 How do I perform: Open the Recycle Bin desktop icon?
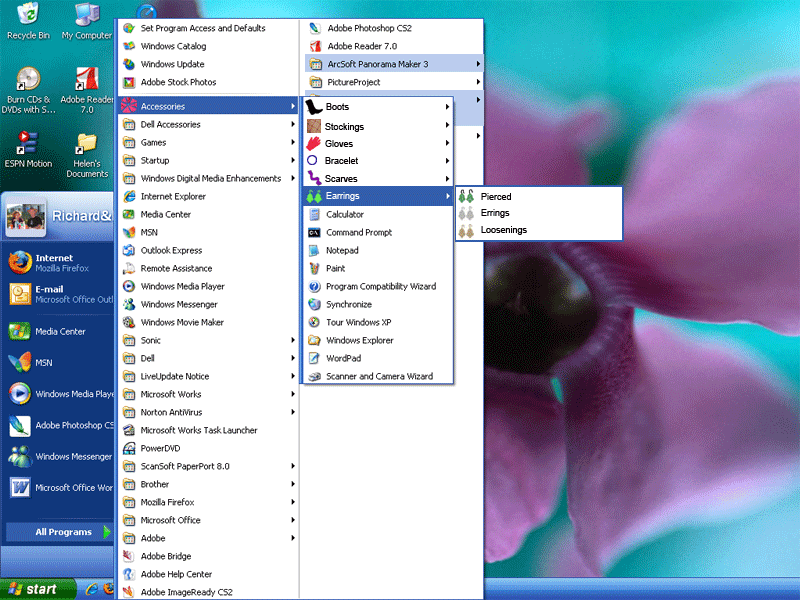[x=28, y=14]
